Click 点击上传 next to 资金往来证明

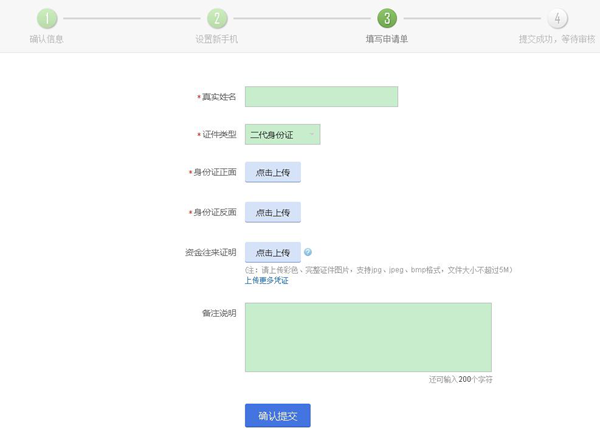[x=272, y=253]
